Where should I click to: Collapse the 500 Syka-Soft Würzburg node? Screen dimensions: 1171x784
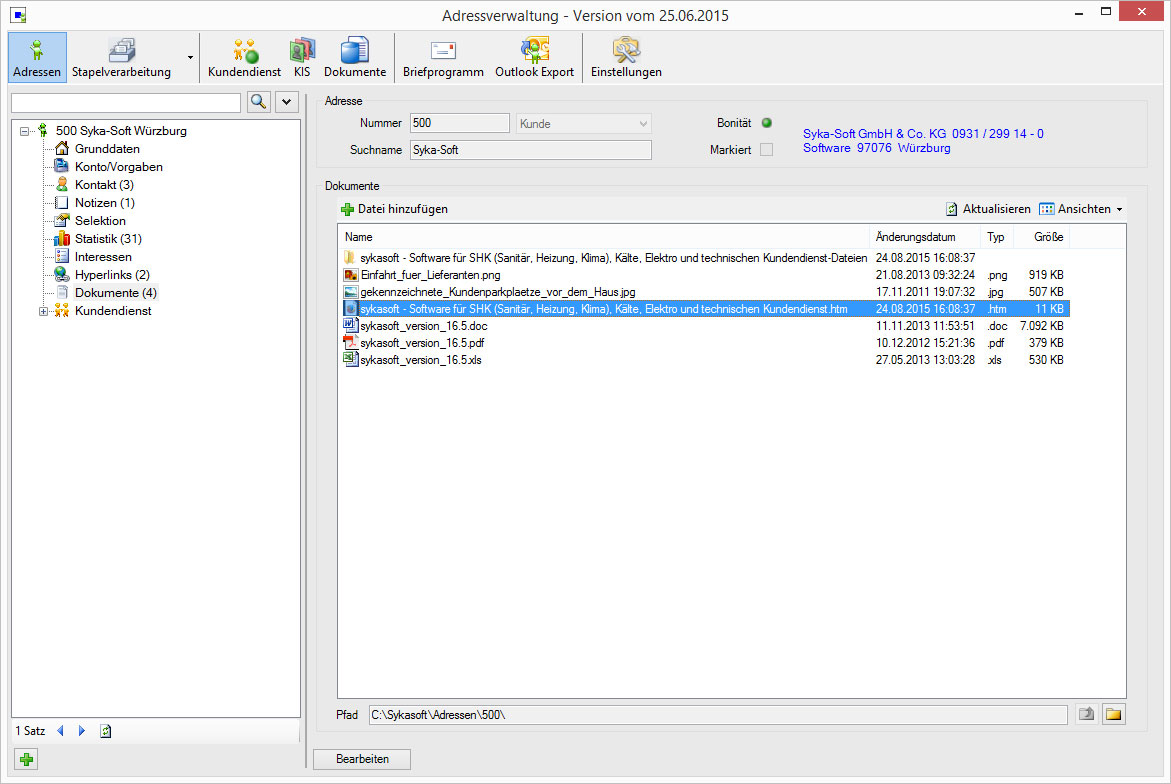click(25, 131)
